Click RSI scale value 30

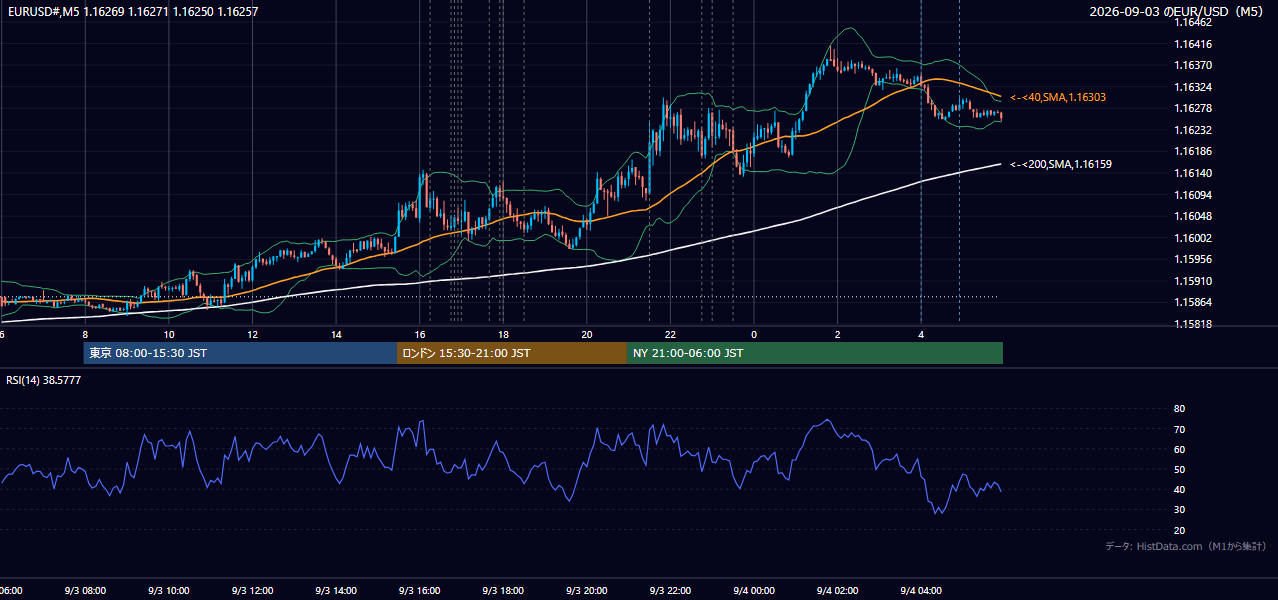pos(1179,510)
